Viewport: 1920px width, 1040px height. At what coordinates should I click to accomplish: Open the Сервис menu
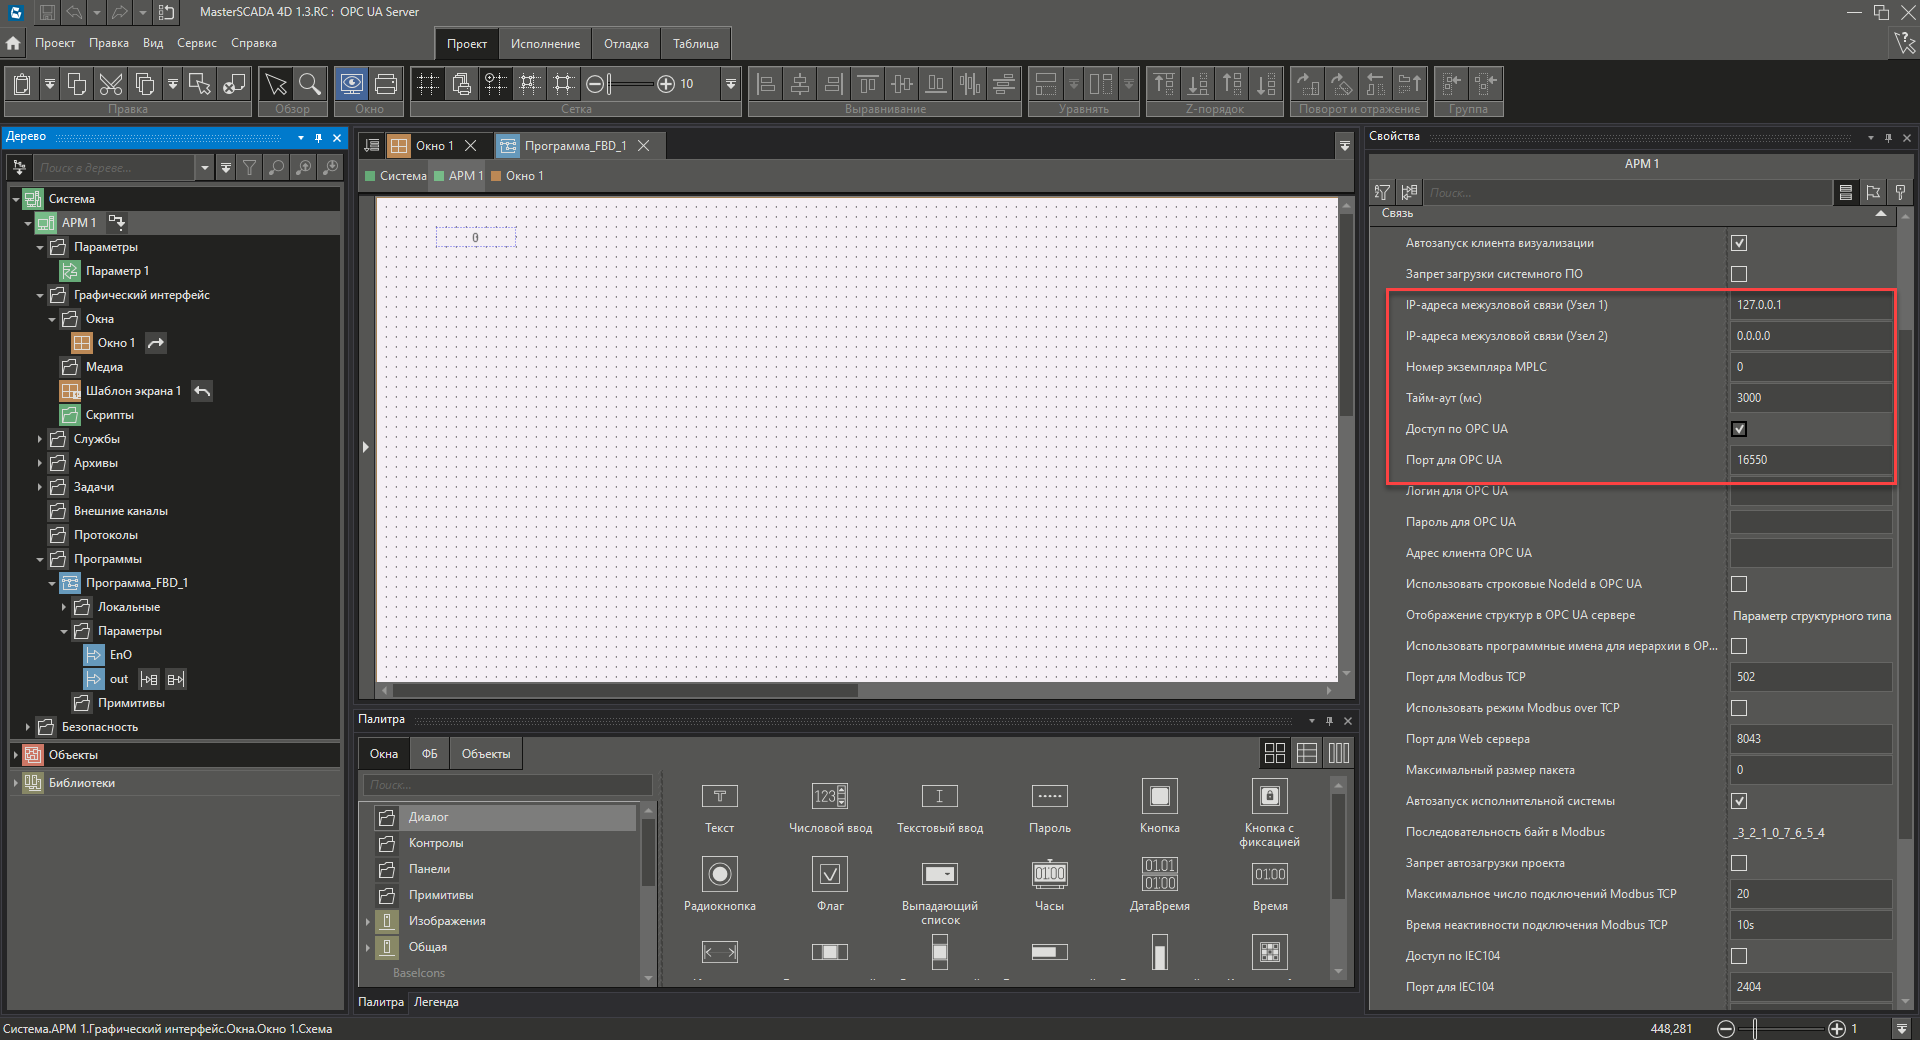(196, 43)
